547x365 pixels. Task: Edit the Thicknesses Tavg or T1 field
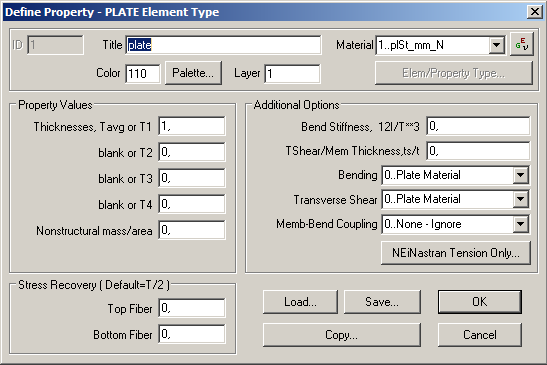pyautogui.click(x=192, y=126)
